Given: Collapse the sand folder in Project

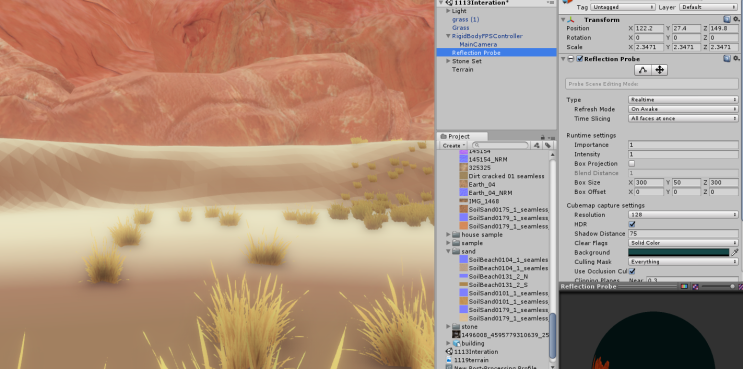Looking at the screenshot, I should coord(448,252).
